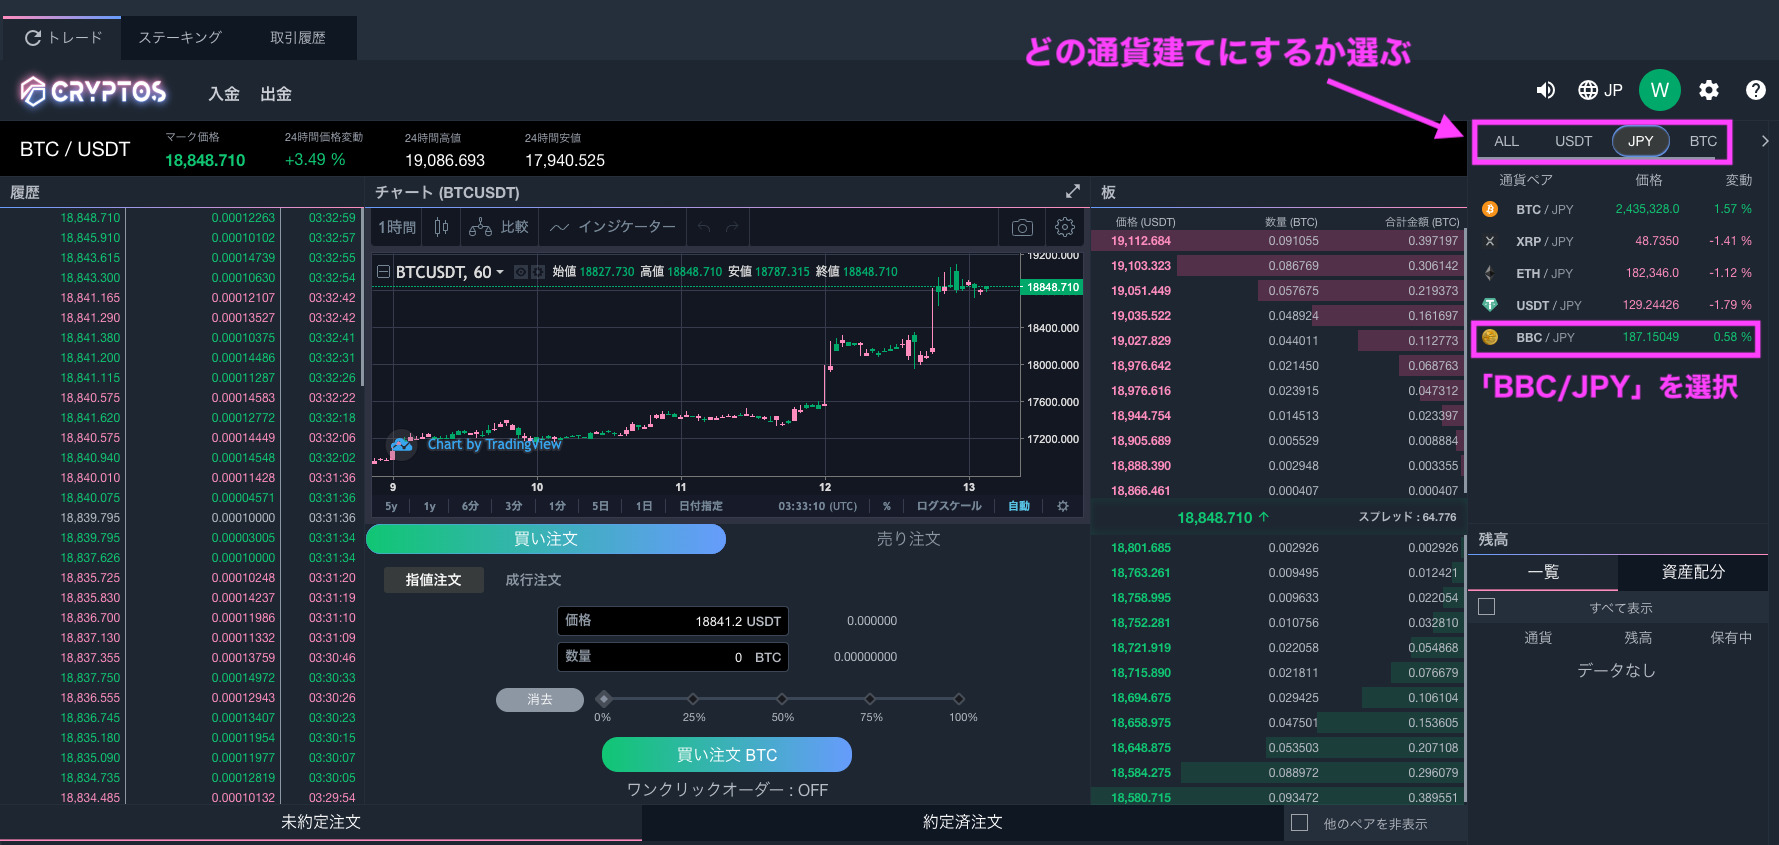Take a chart snapshot with camera icon
The height and width of the screenshot is (845, 1779).
[1022, 228]
